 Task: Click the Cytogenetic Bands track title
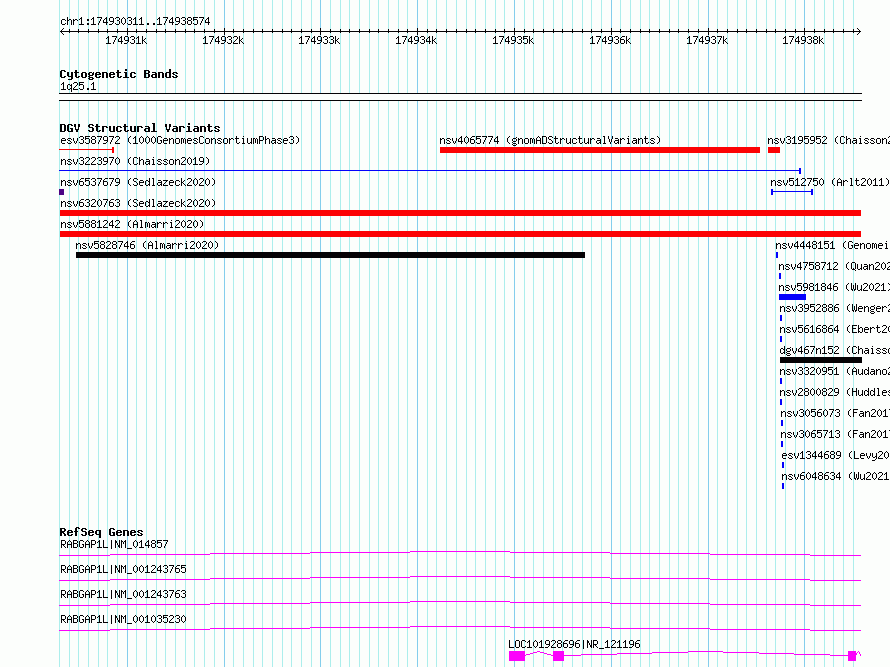[119, 74]
